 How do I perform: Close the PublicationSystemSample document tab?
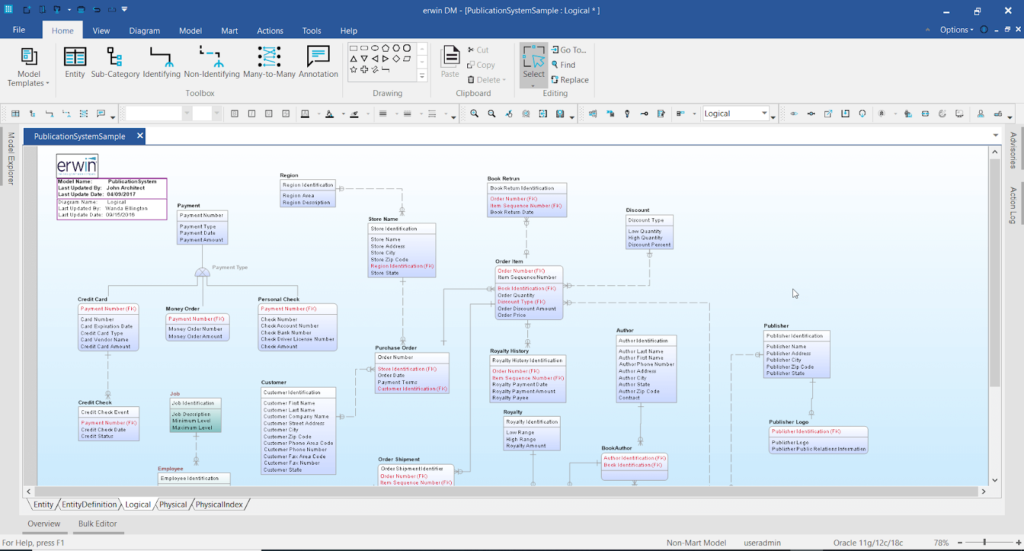click(x=140, y=136)
